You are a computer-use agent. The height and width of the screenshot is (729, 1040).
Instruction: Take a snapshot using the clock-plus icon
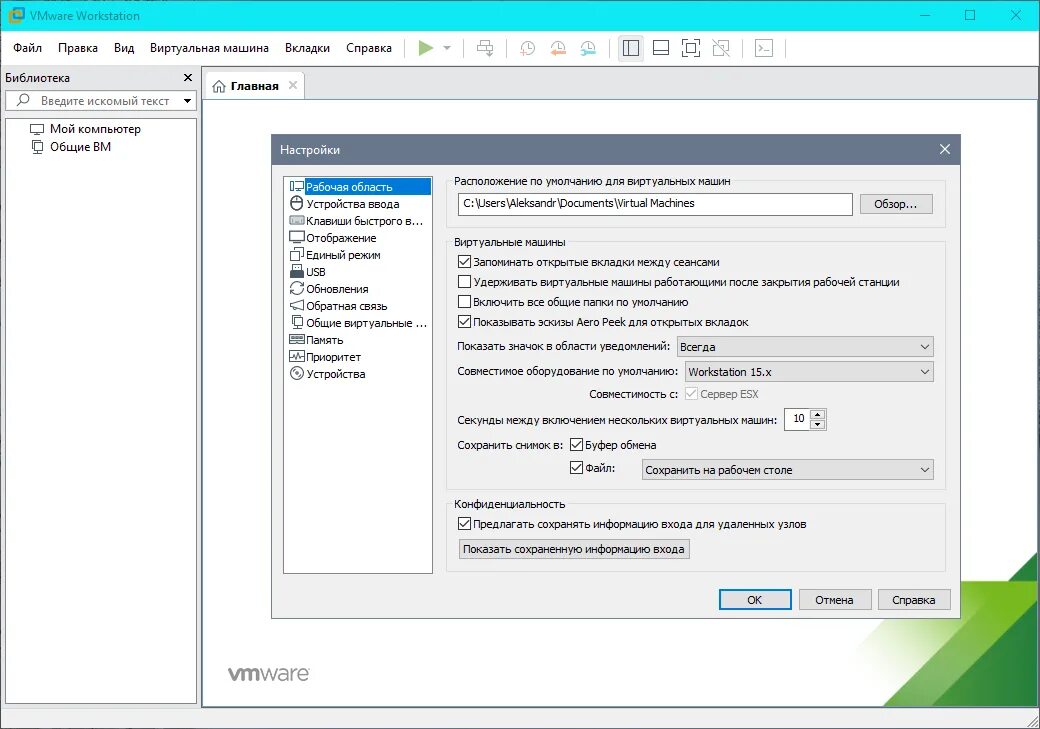coord(528,47)
